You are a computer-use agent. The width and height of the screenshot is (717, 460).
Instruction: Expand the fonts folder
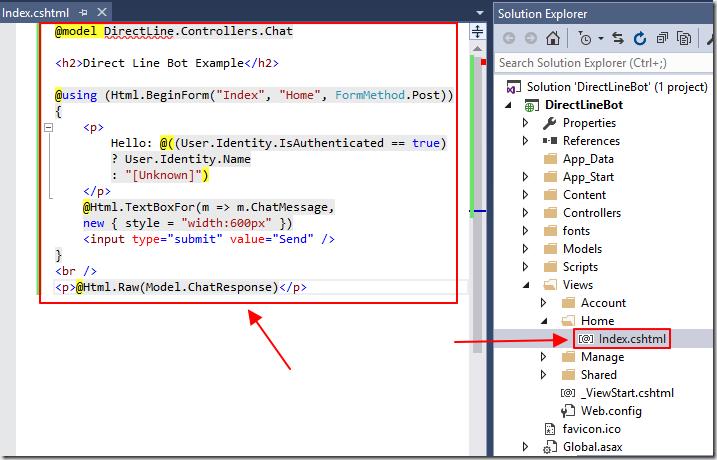[x=525, y=231]
